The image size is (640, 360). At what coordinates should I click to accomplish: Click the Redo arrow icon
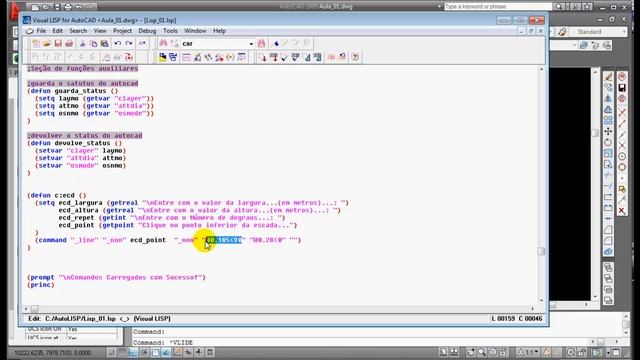click(x=129, y=43)
